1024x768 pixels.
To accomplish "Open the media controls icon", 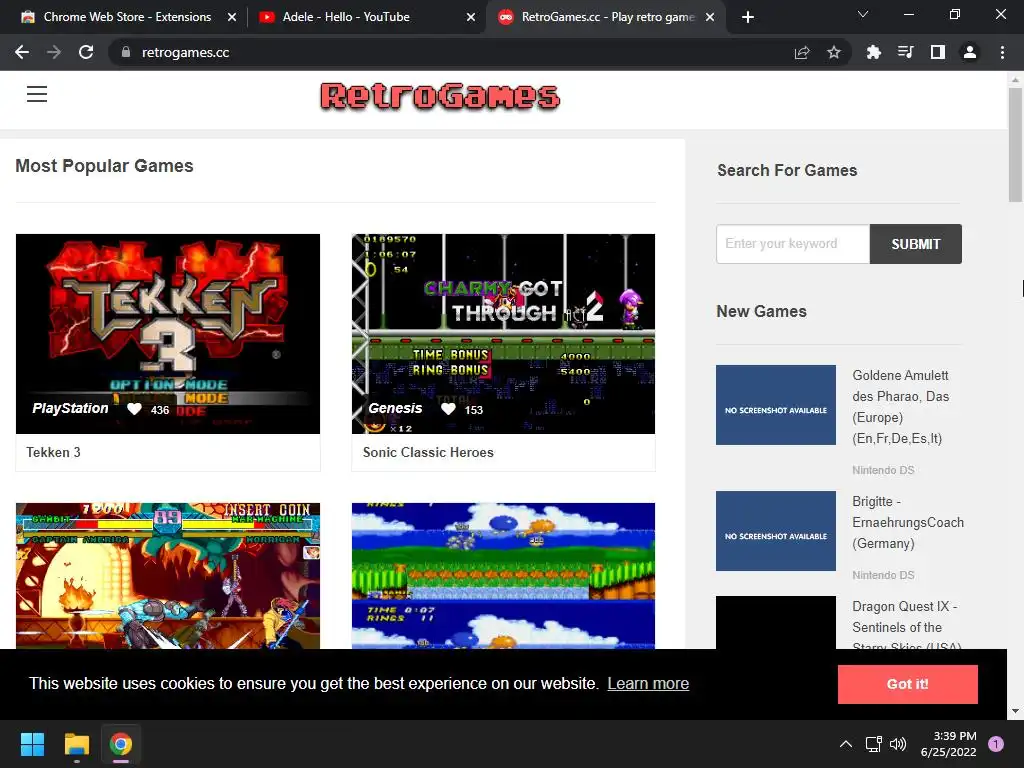I will [906, 52].
